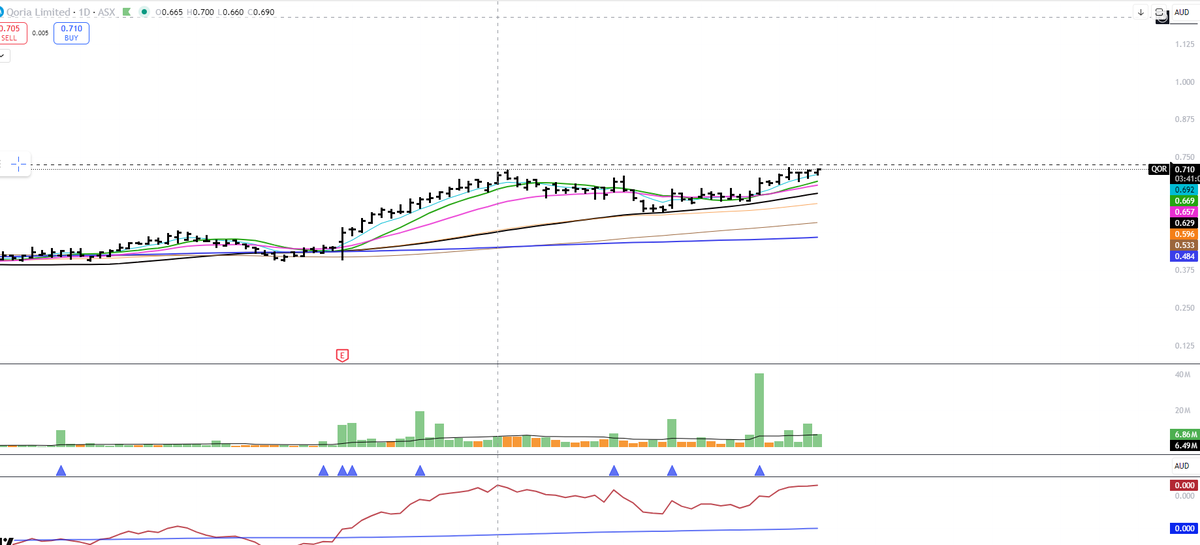This screenshot has width=1200, height=545.
Task: Click the green 6.86M volume label
Action: (x=1183, y=435)
